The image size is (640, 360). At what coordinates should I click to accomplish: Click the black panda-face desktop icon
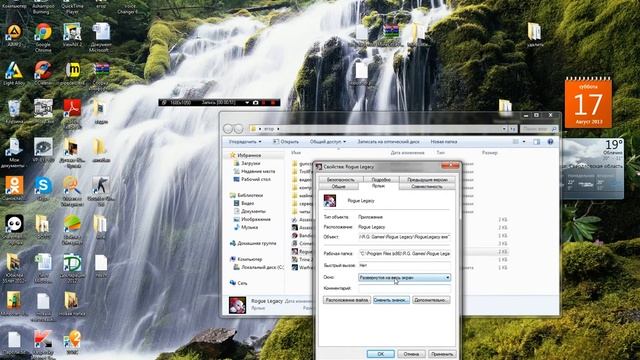[14, 228]
